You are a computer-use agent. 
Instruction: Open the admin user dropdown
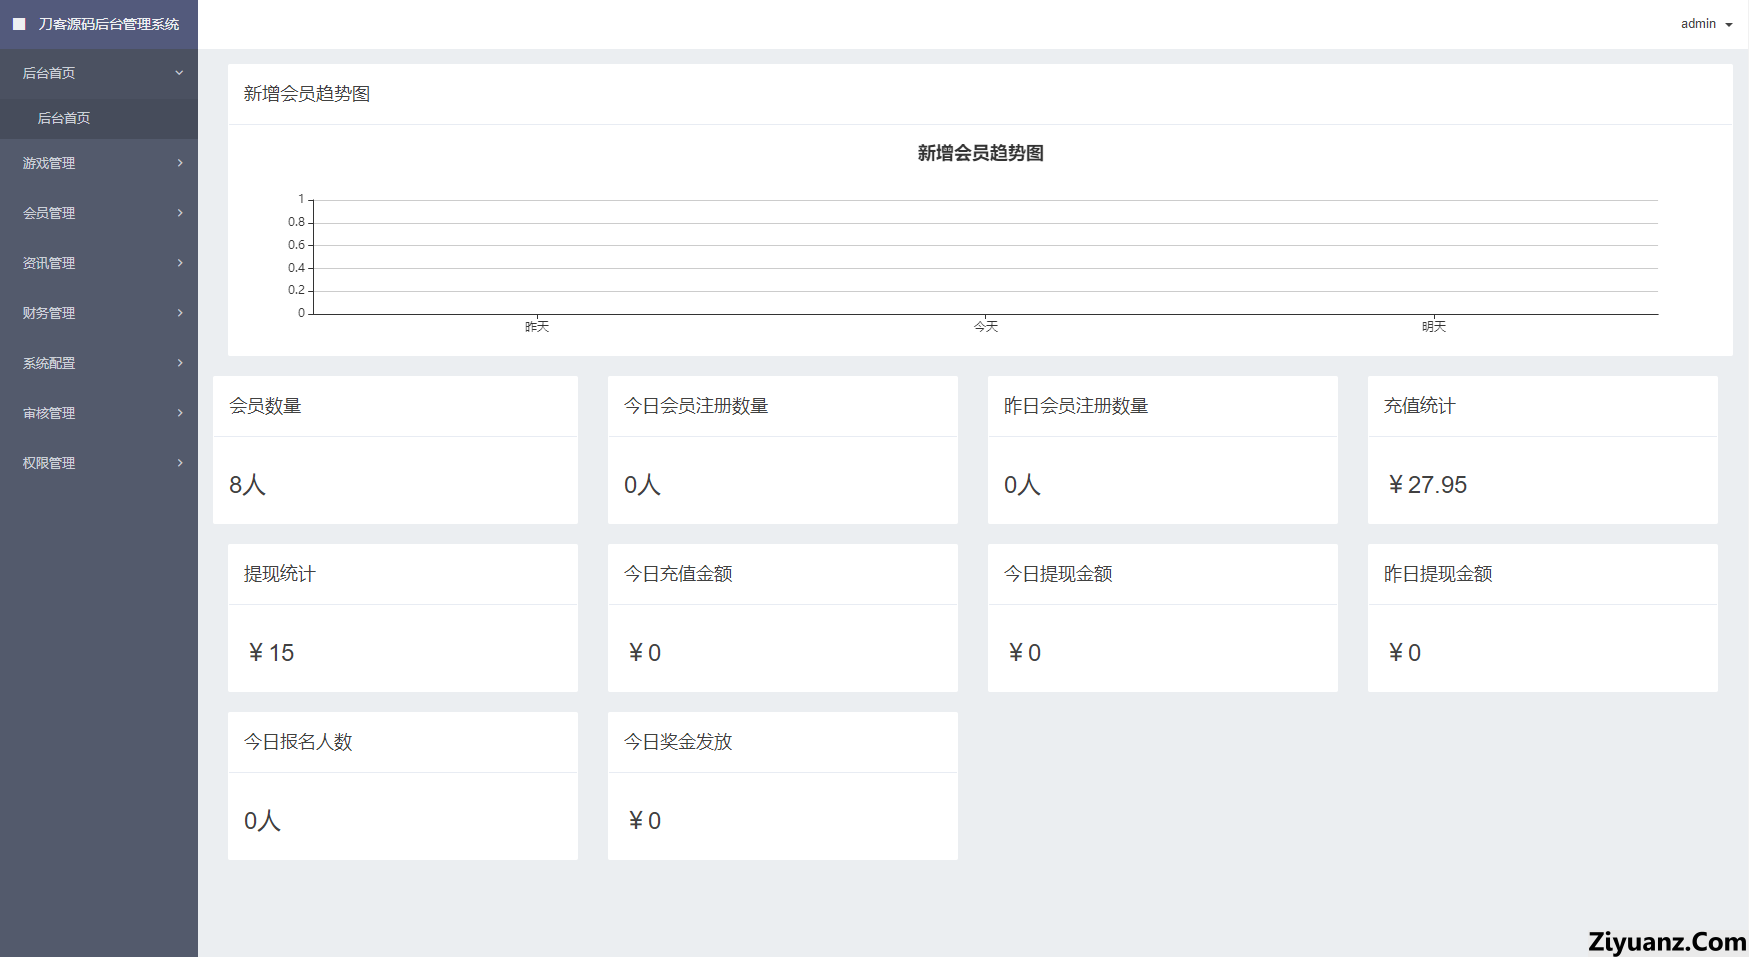[1706, 24]
